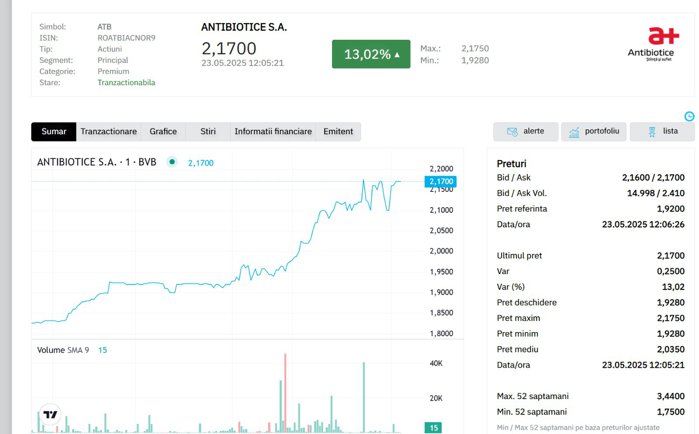Click the header Max. value 2,1750
The image size is (699, 434).
coord(475,48)
